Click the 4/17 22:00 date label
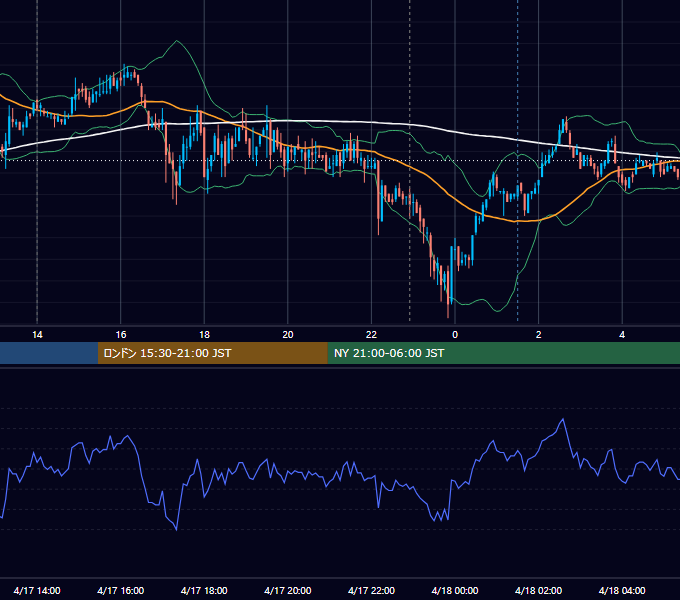The width and height of the screenshot is (680, 600). click(371, 590)
